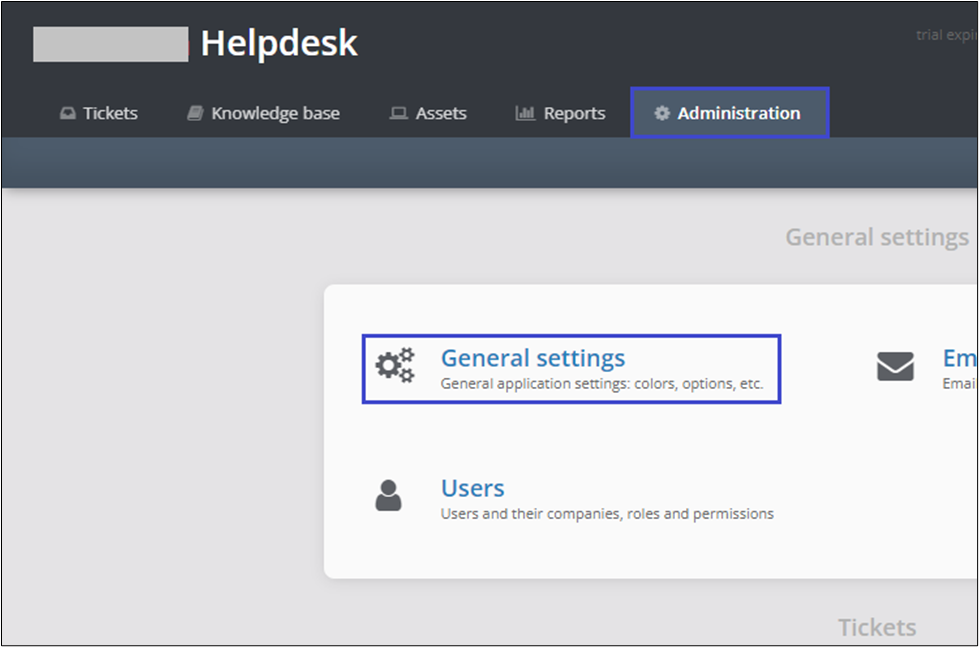This screenshot has width=979, height=647.
Task: Click the trial expiration notice text
Action: point(946,35)
